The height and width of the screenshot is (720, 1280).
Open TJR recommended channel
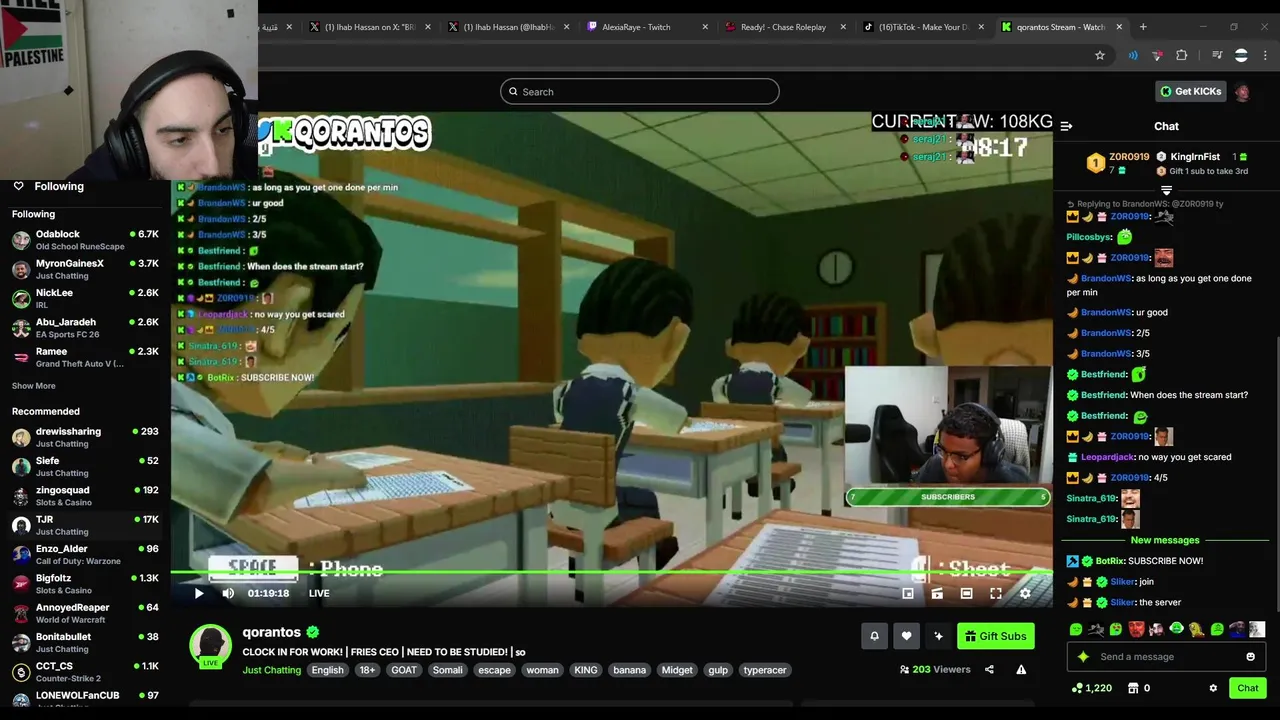coord(85,525)
